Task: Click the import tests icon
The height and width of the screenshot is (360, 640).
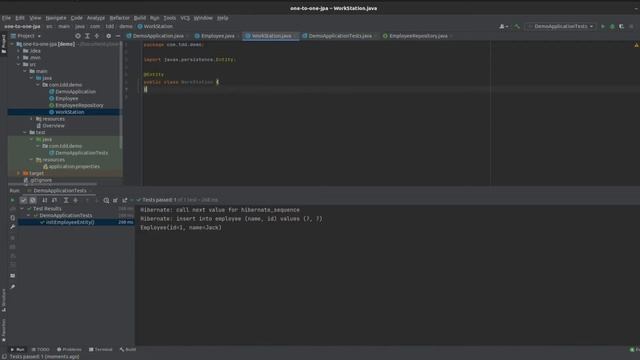Action: (x=116, y=200)
